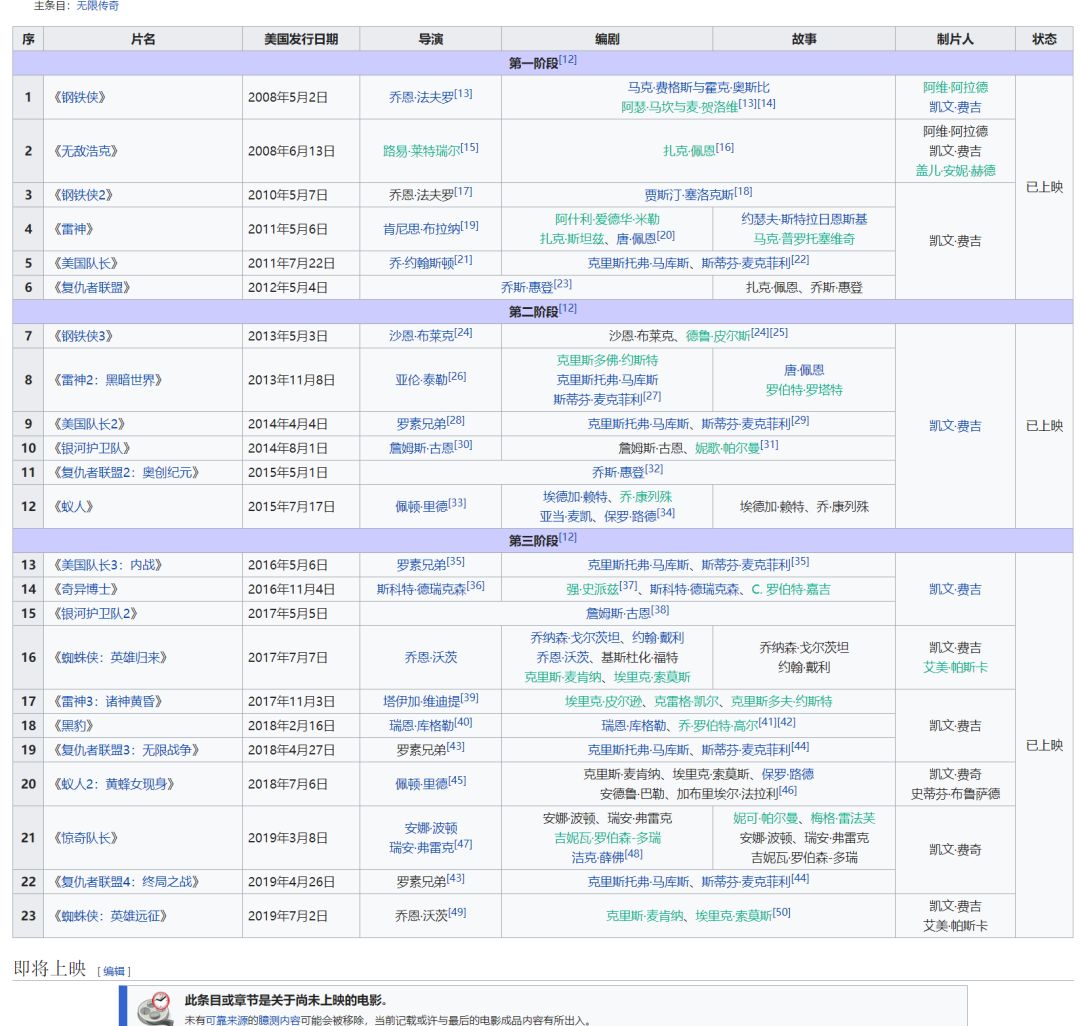The width and height of the screenshot is (1080, 1026).
Task: Open 《美国队长3：内战》 link
Action: tap(107, 565)
